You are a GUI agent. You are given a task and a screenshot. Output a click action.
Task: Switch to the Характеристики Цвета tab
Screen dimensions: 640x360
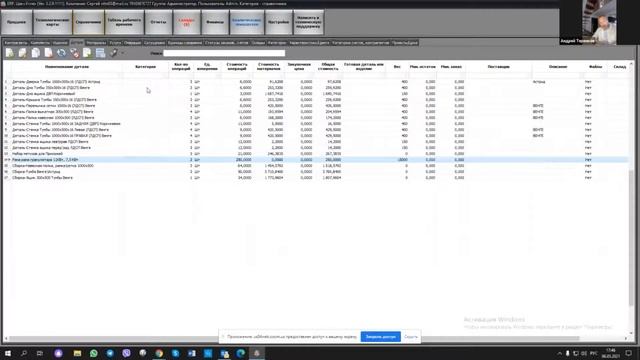click(x=309, y=42)
